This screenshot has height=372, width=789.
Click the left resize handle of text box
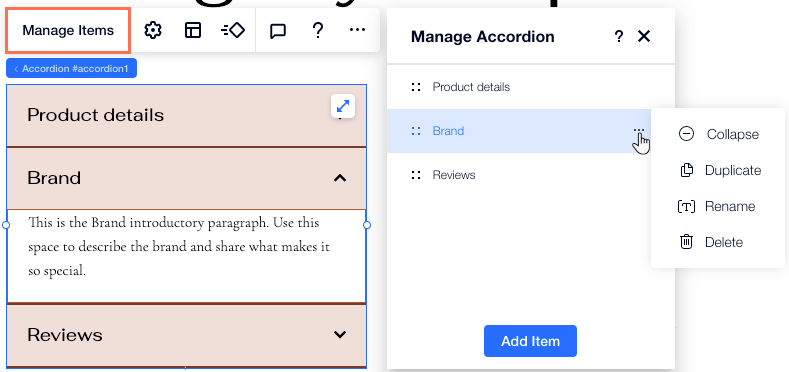6,225
